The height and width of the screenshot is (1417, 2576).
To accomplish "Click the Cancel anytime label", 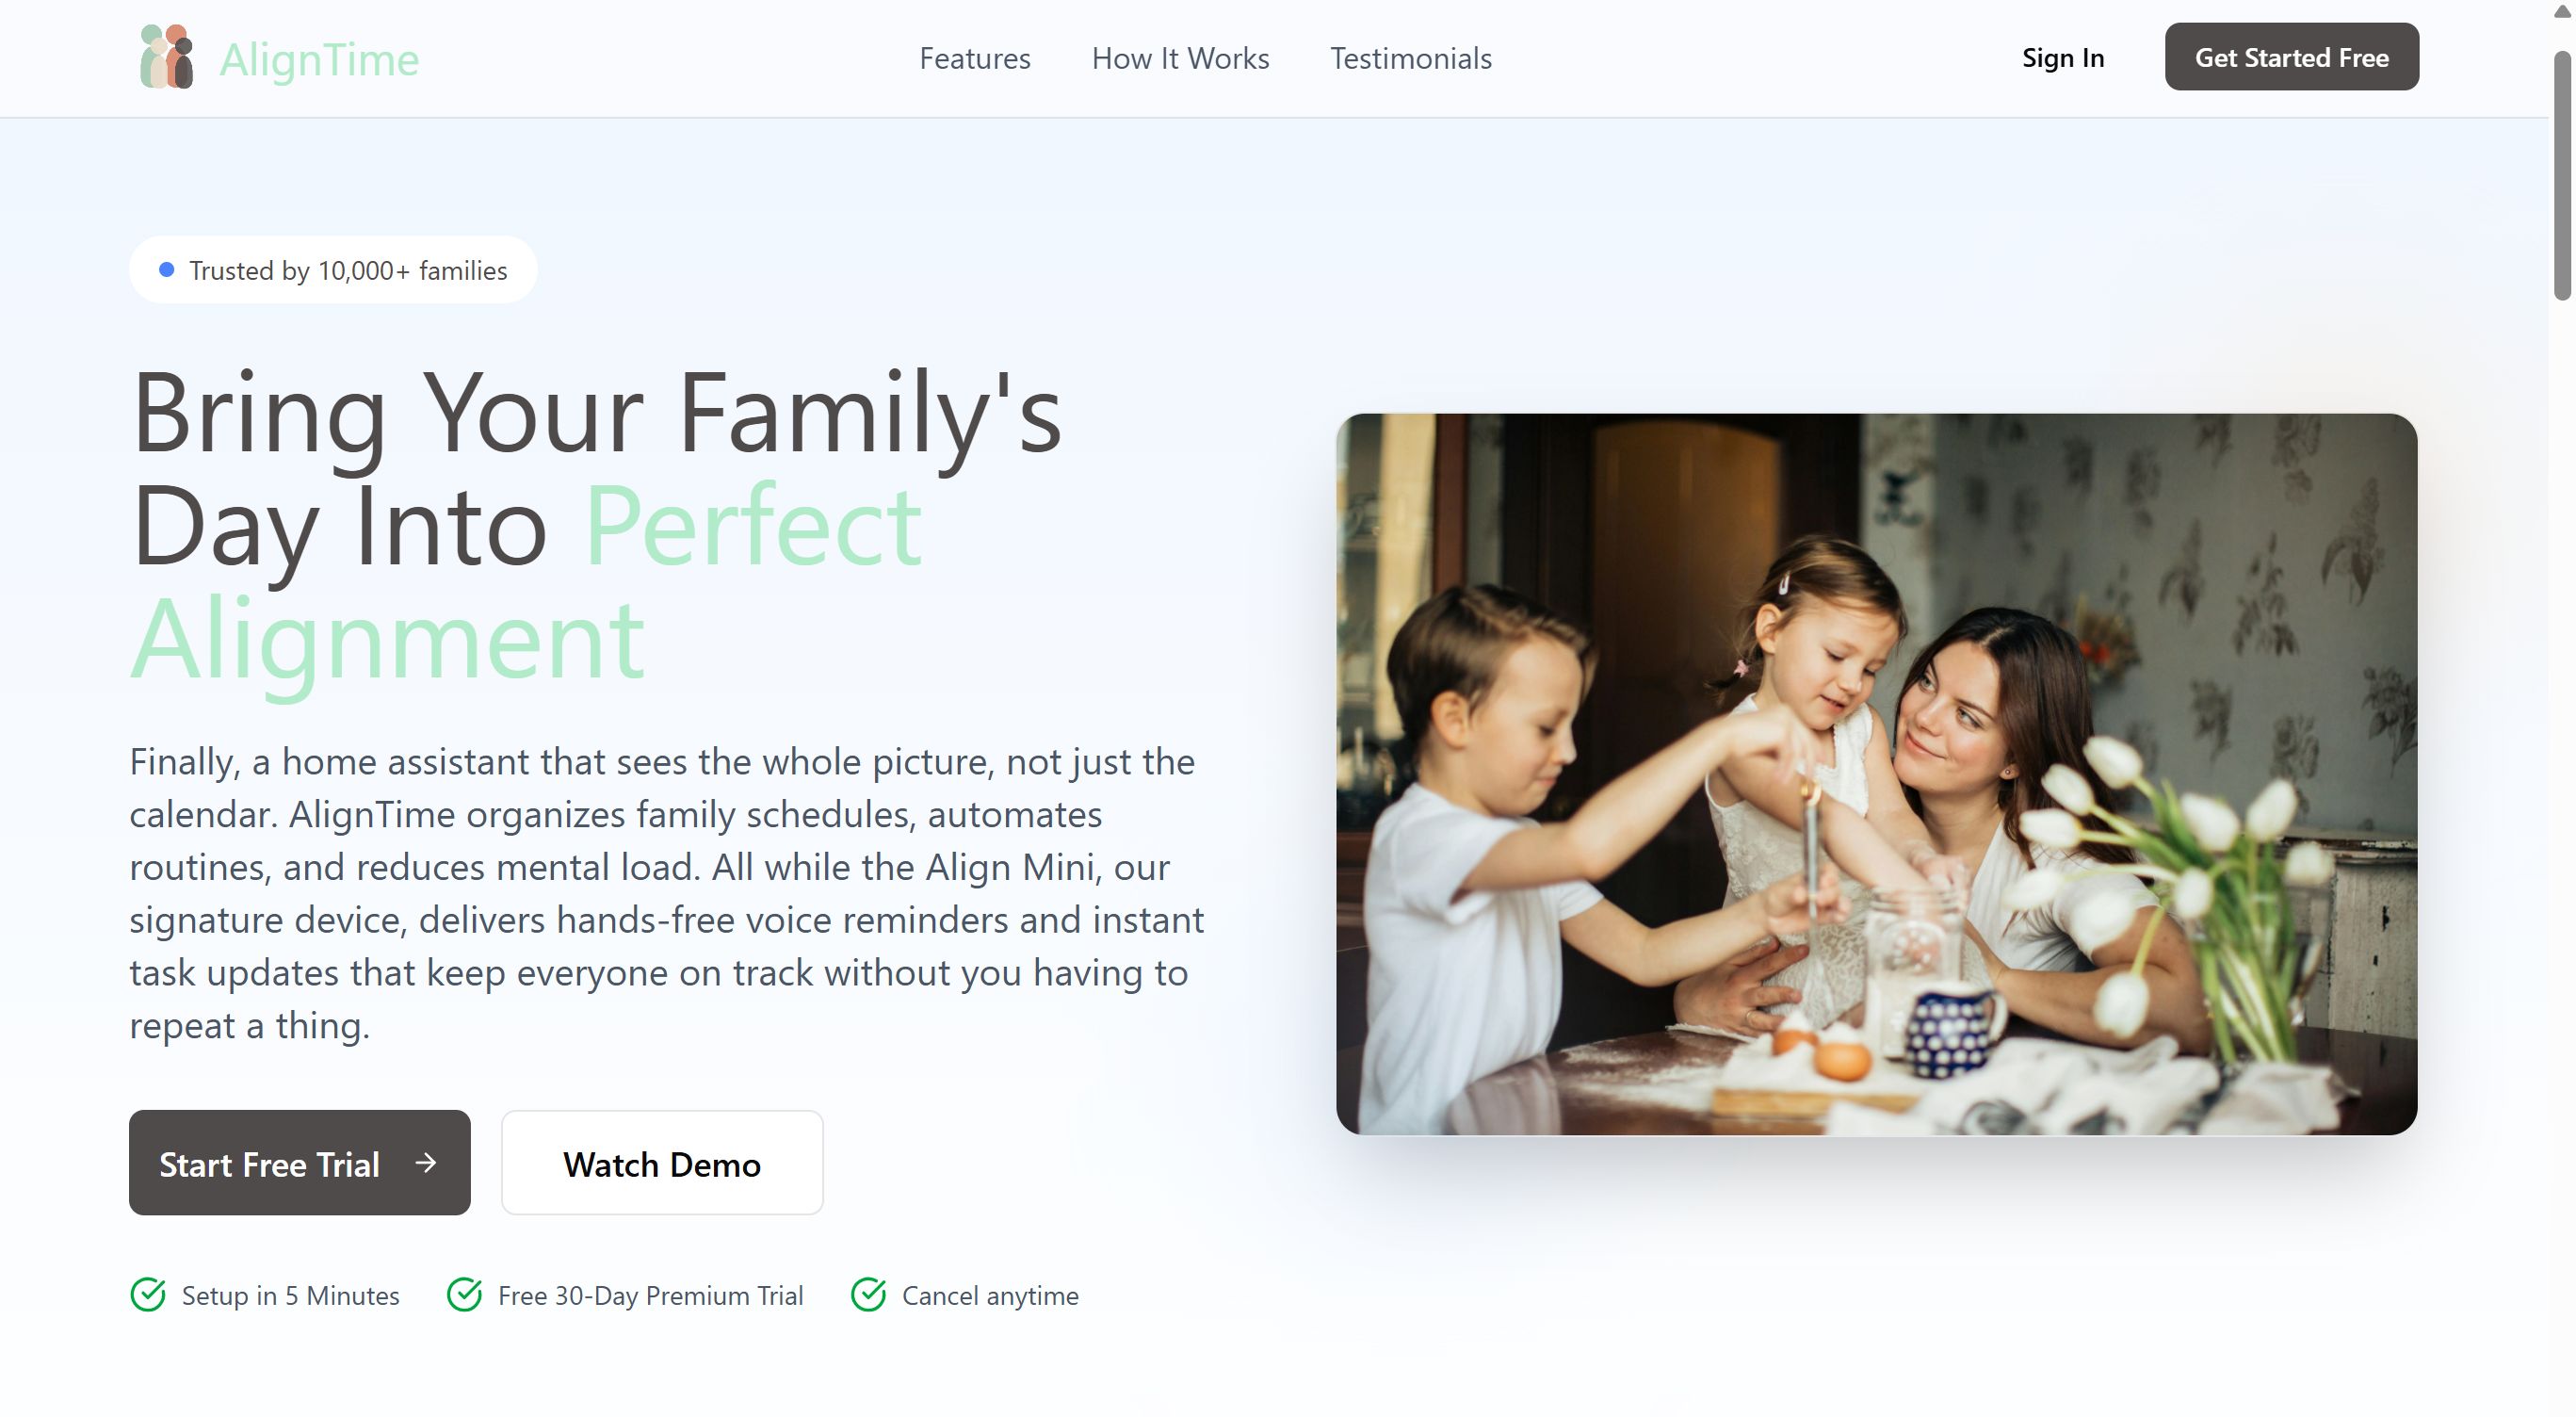I will (x=990, y=1295).
